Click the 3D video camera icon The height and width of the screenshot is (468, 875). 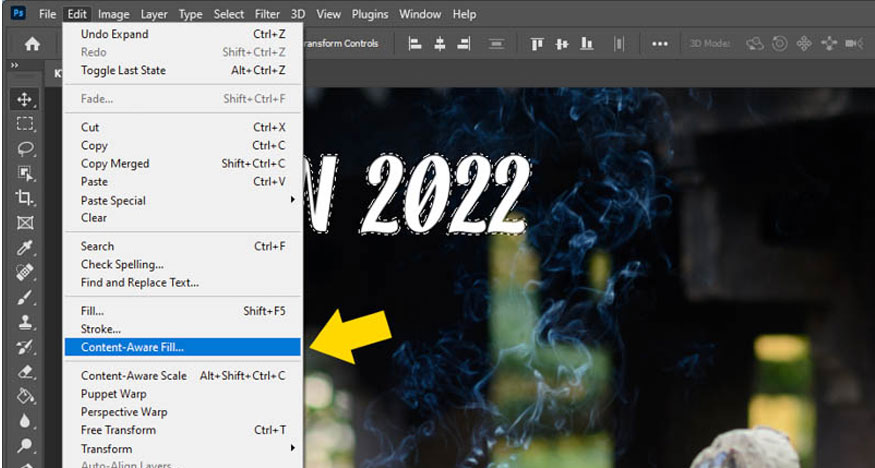[x=854, y=44]
